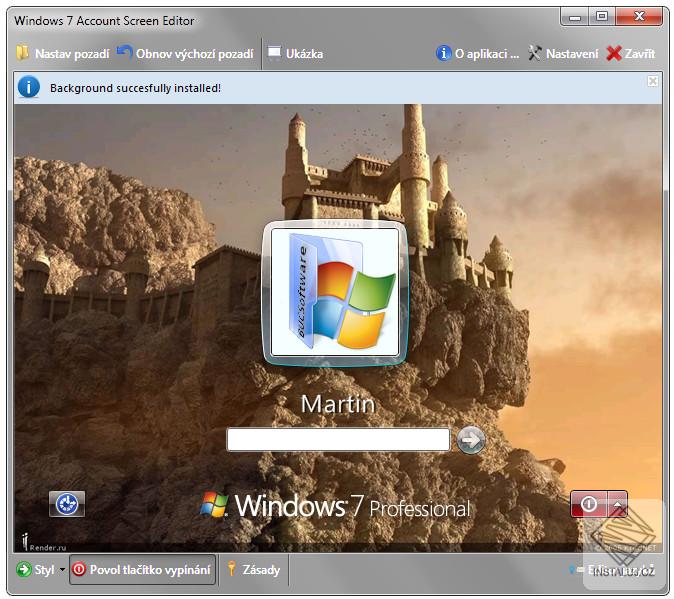This screenshot has width=674, height=599.
Task: Click the user account picture thumbnail
Action: click(x=335, y=293)
